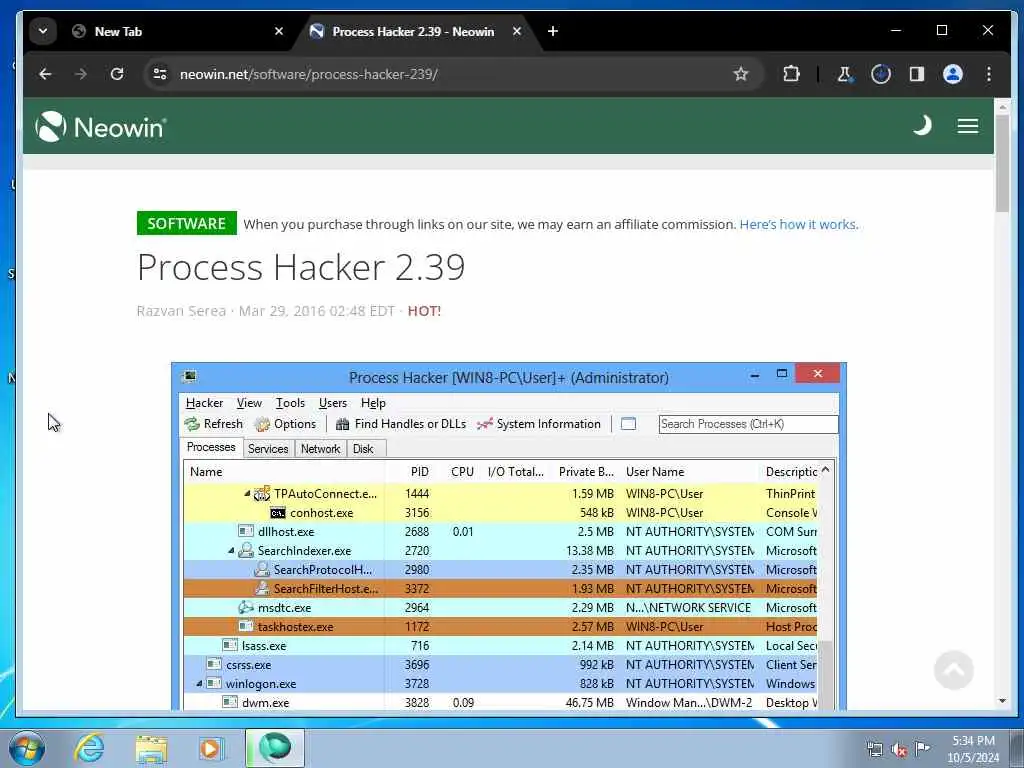Click the green SOFTWARE category badge
Screen dimensions: 1024x768
pos(187,223)
